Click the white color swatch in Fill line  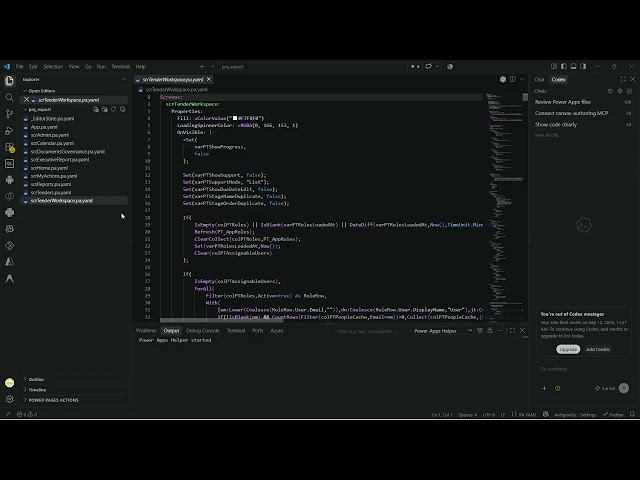(235, 118)
